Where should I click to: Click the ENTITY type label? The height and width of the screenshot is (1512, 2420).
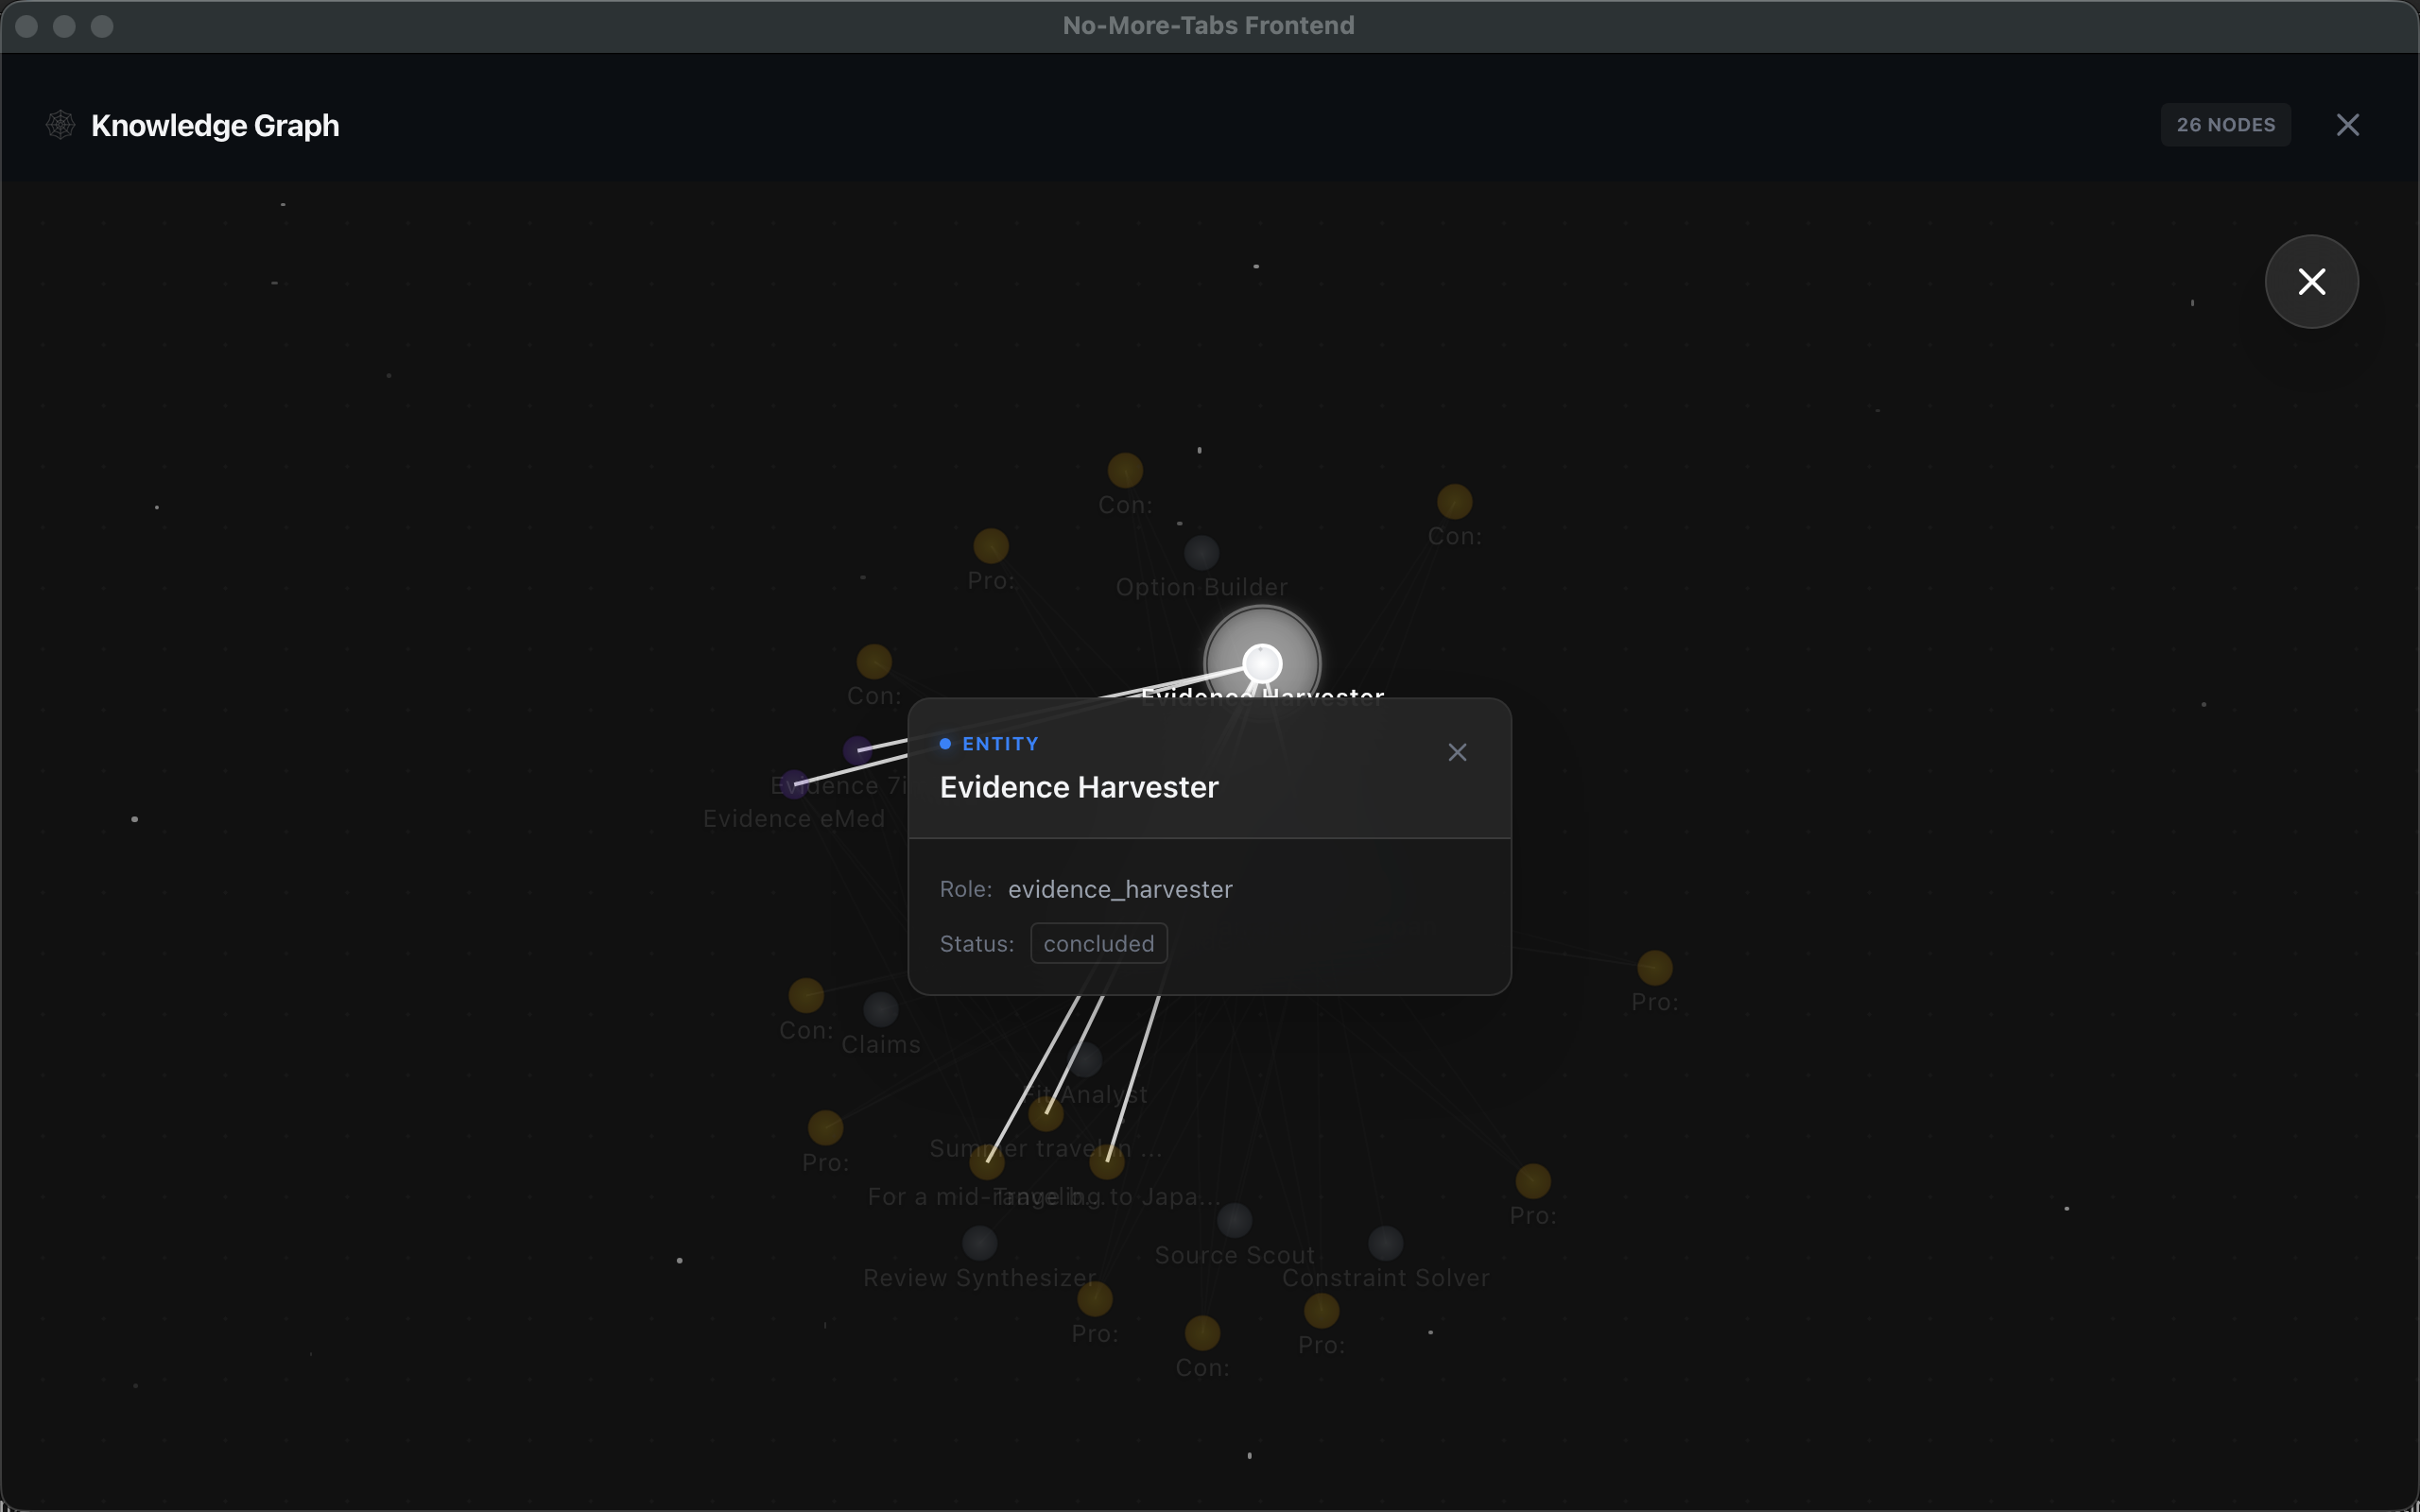pos(999,744)
